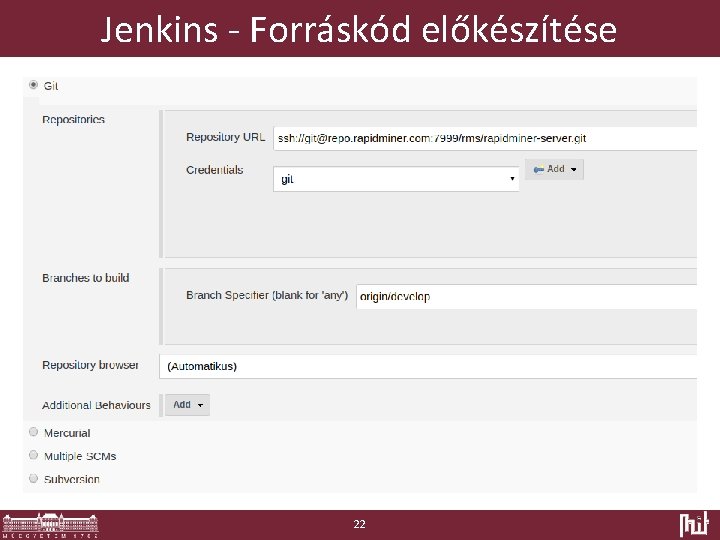
Task: Click the Additional Behaviours label
Action: (96, 405)
